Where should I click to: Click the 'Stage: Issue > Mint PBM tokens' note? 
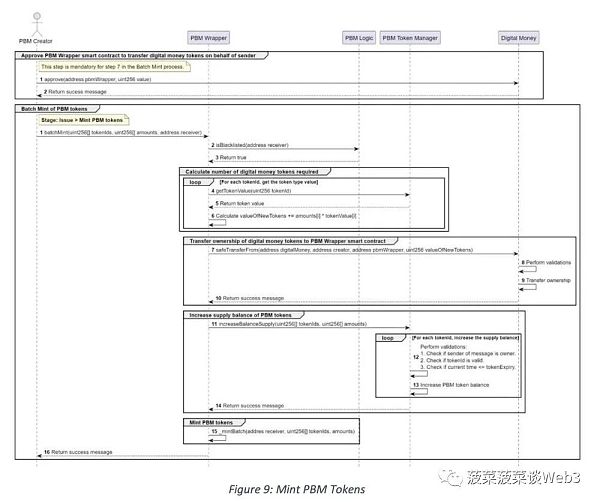(x=82, y=119)
